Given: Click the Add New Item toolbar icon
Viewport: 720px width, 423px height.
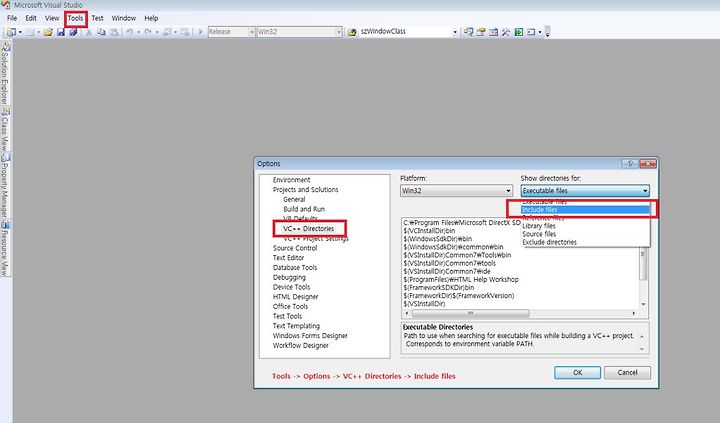Looking at the screenshot, I should 30,32.
